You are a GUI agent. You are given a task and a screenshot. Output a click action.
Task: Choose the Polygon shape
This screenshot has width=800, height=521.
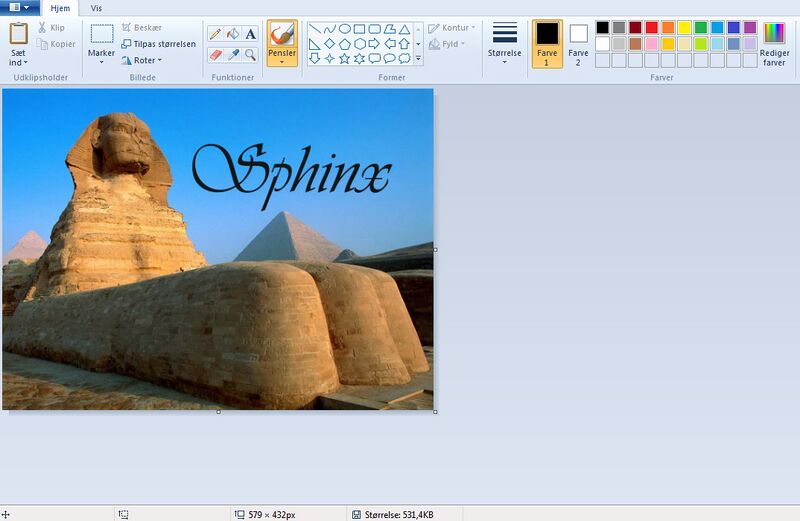point(389,29)
